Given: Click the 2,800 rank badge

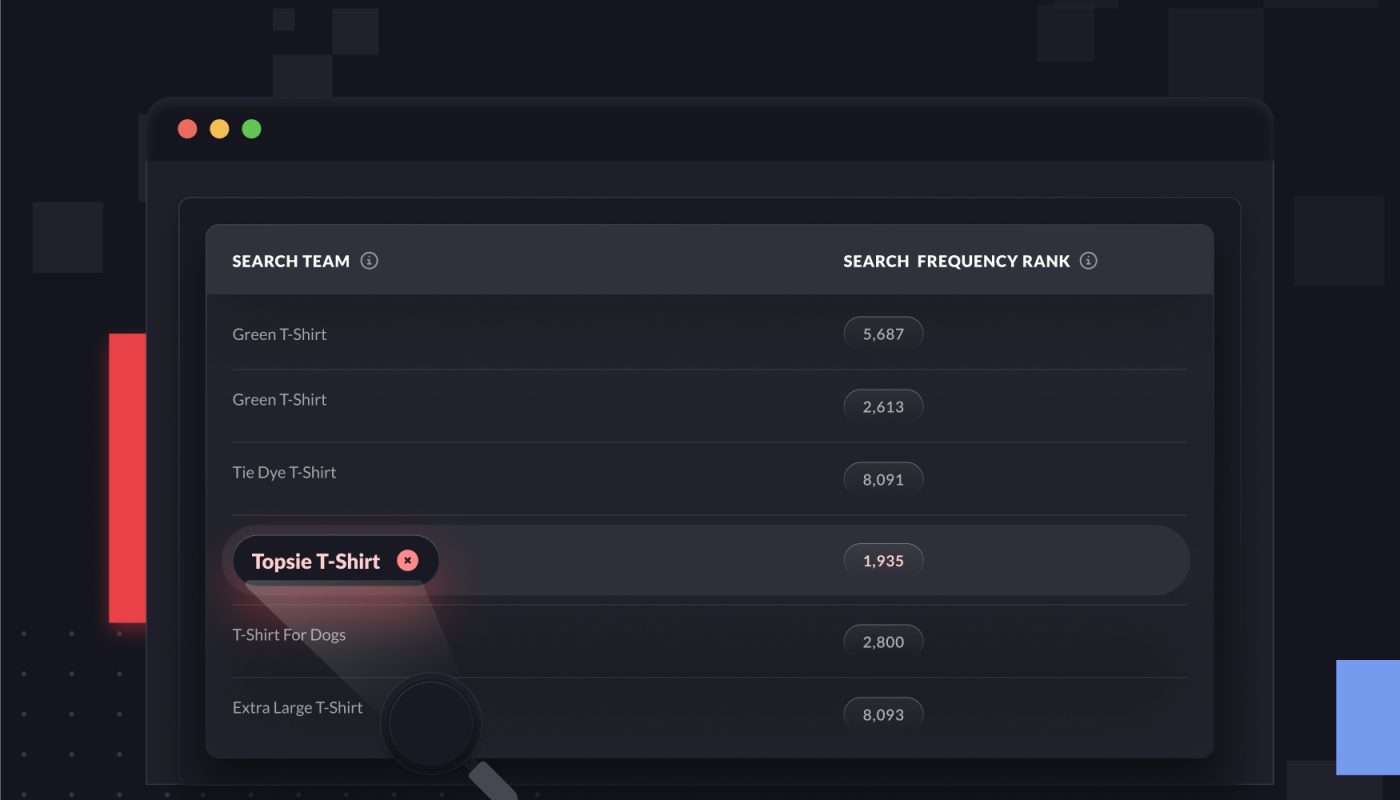Looking at the screenshot, I should click(883, 642).
